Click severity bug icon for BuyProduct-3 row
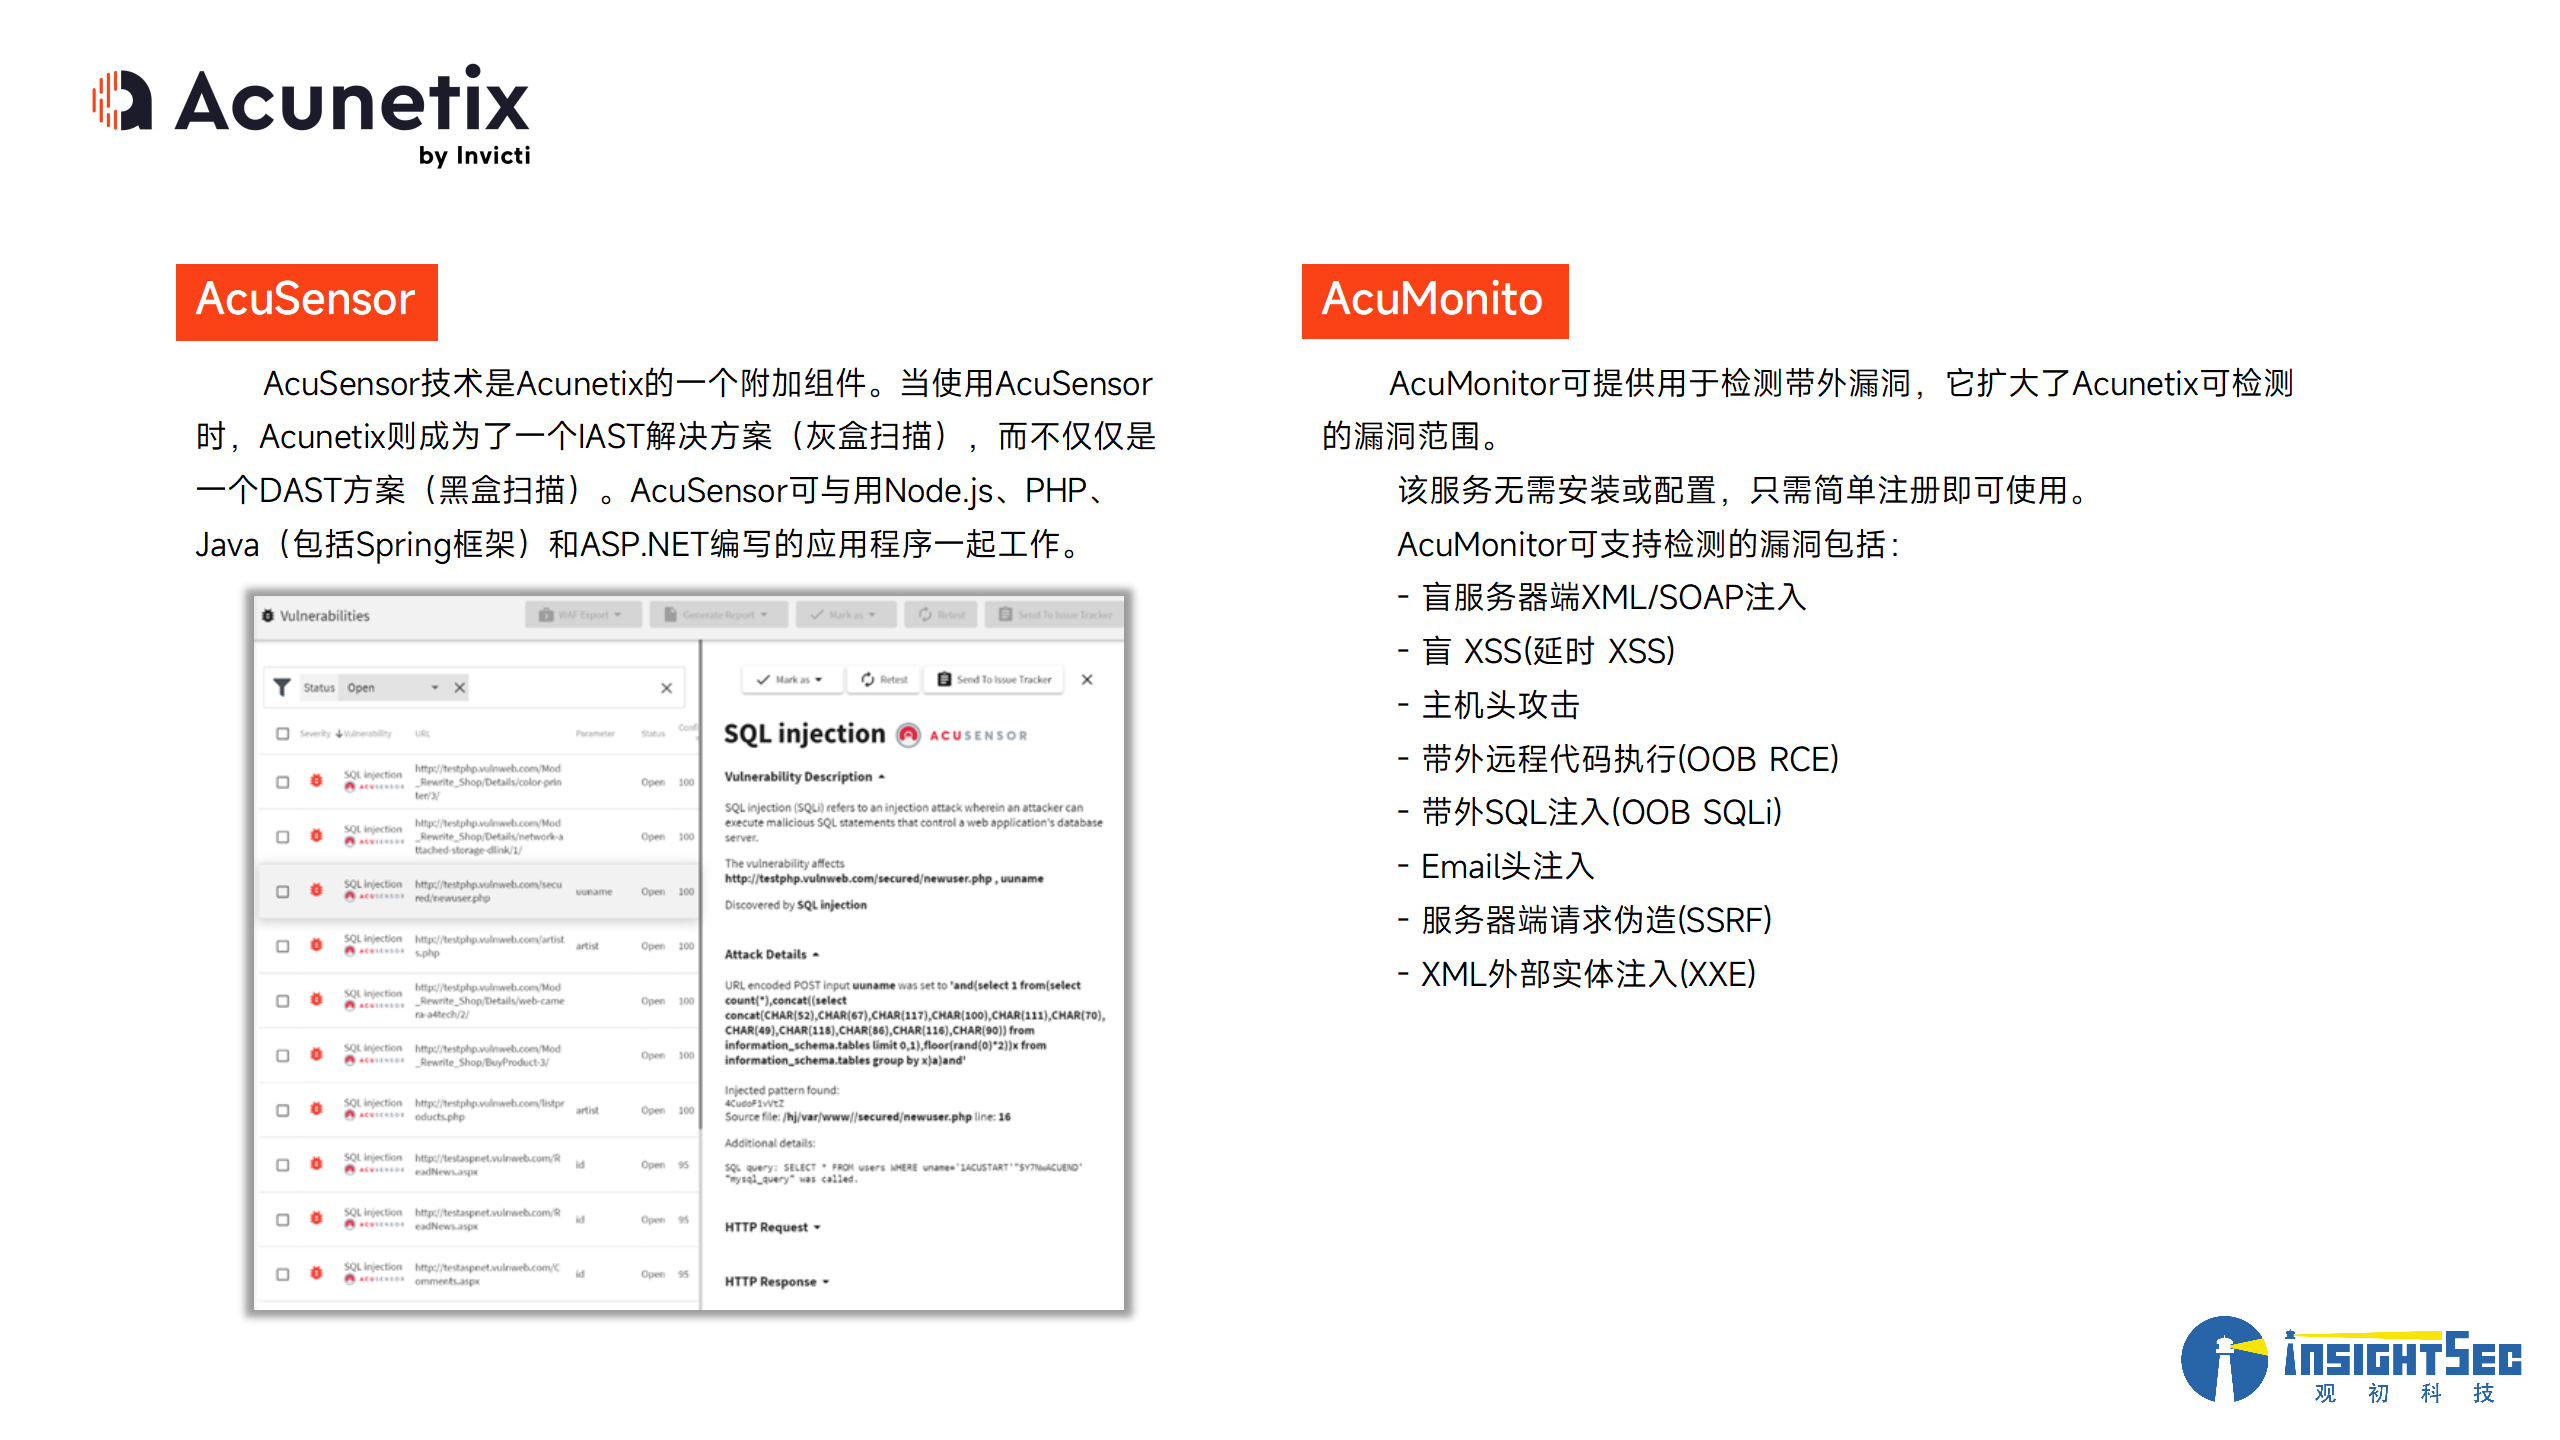The width and height of the screenshot is (2560, 1440). coord(316,1055)
